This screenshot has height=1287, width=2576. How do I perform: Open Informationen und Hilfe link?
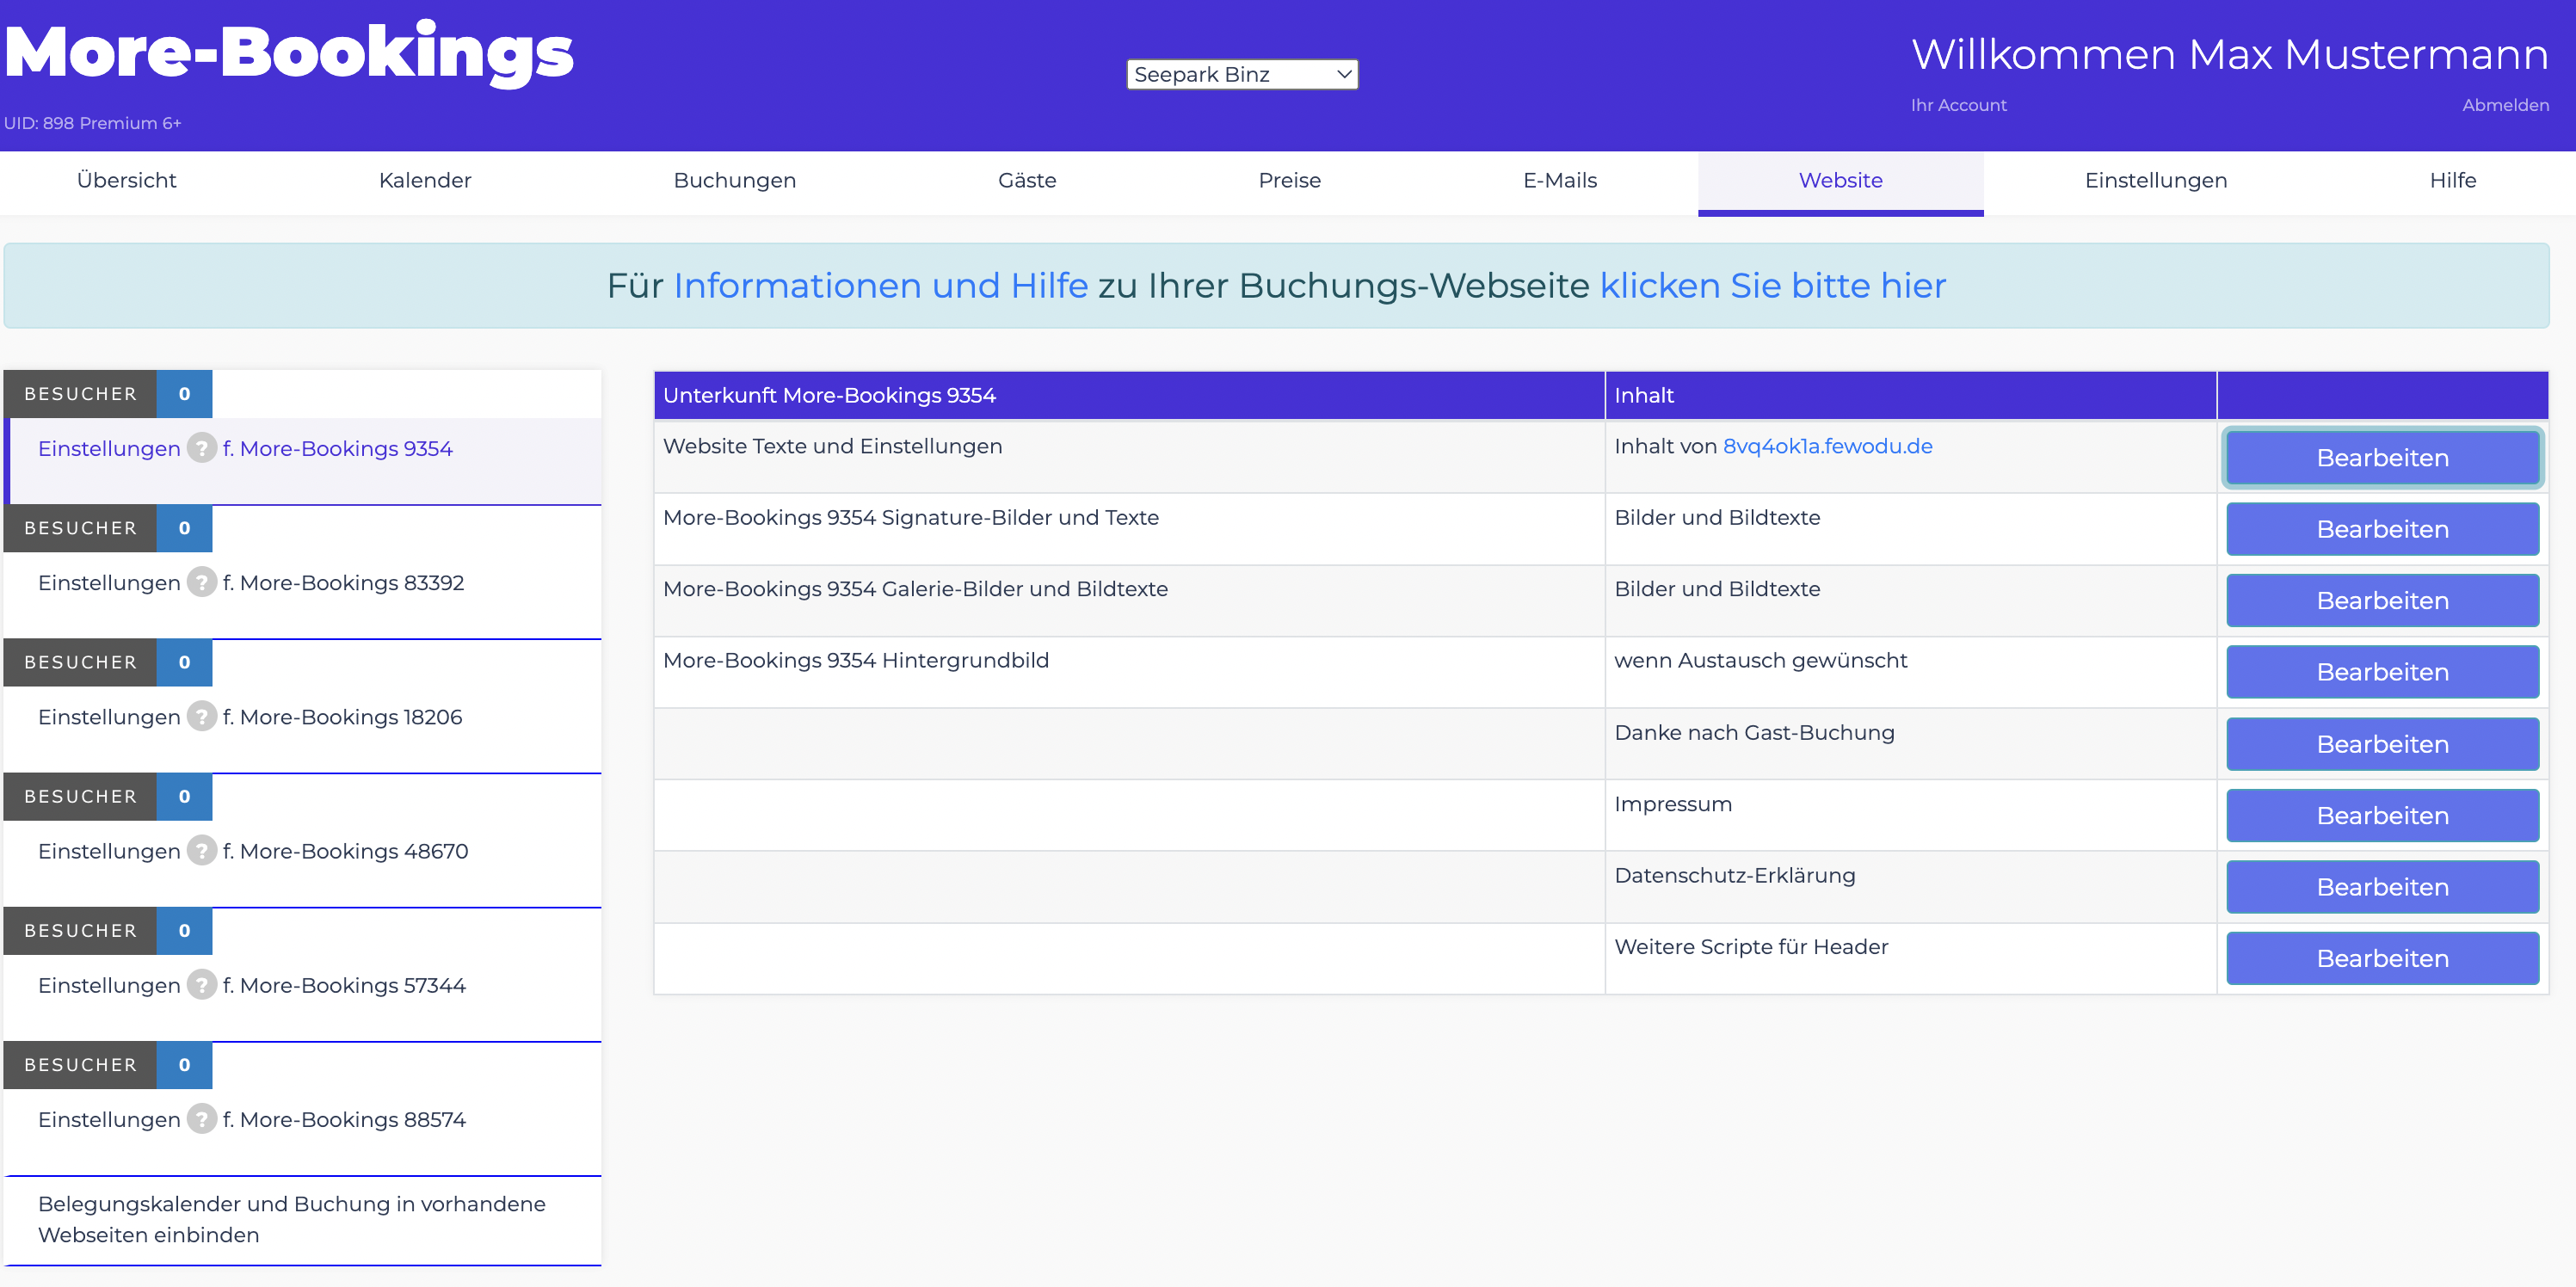pyautogui.click(x=881, y=286)
